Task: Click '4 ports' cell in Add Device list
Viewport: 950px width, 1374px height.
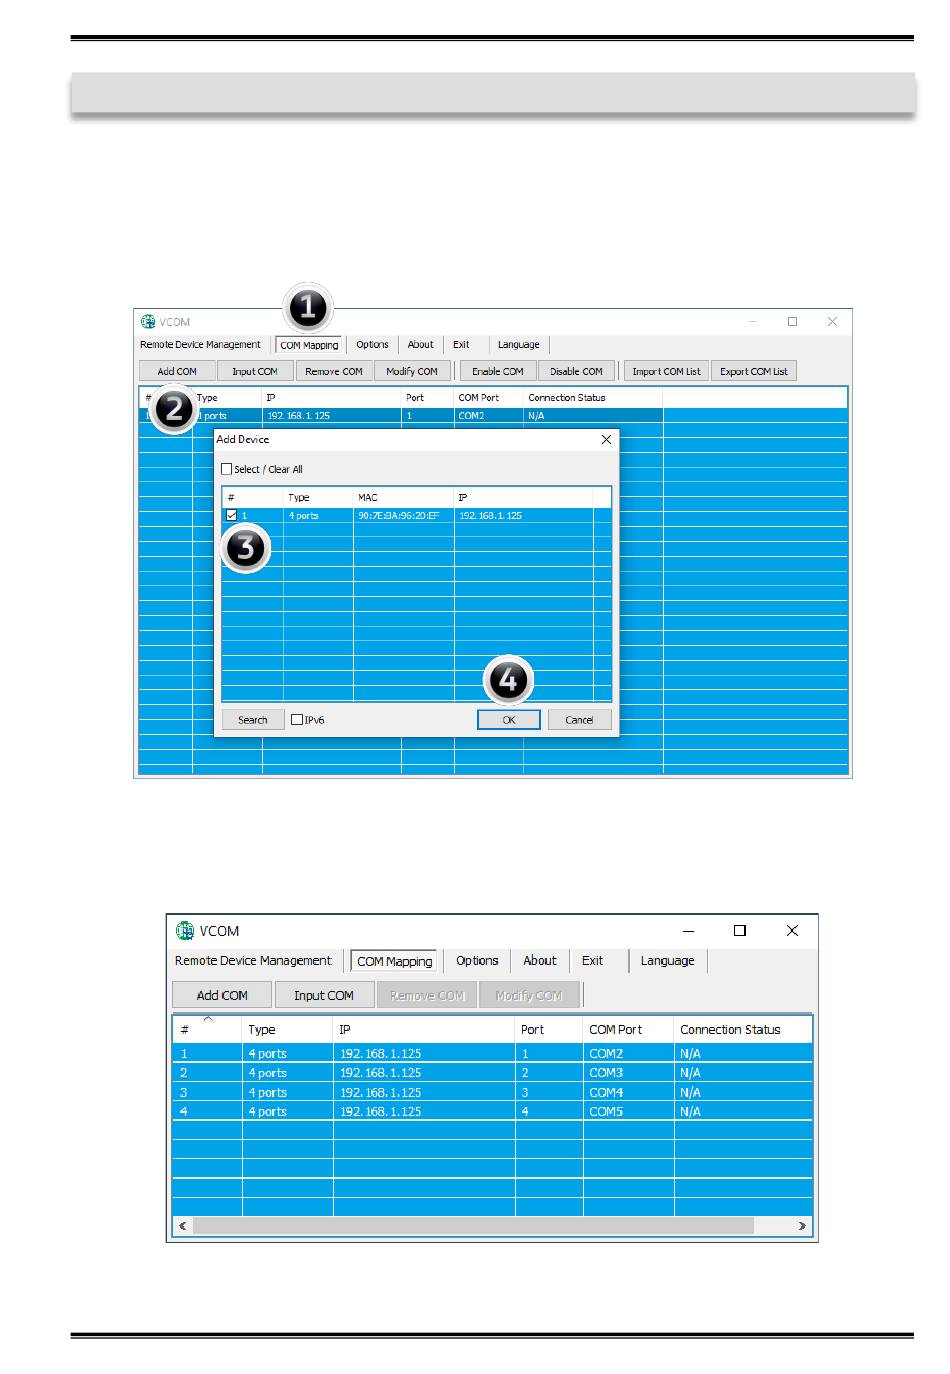Action: point(304,516)
